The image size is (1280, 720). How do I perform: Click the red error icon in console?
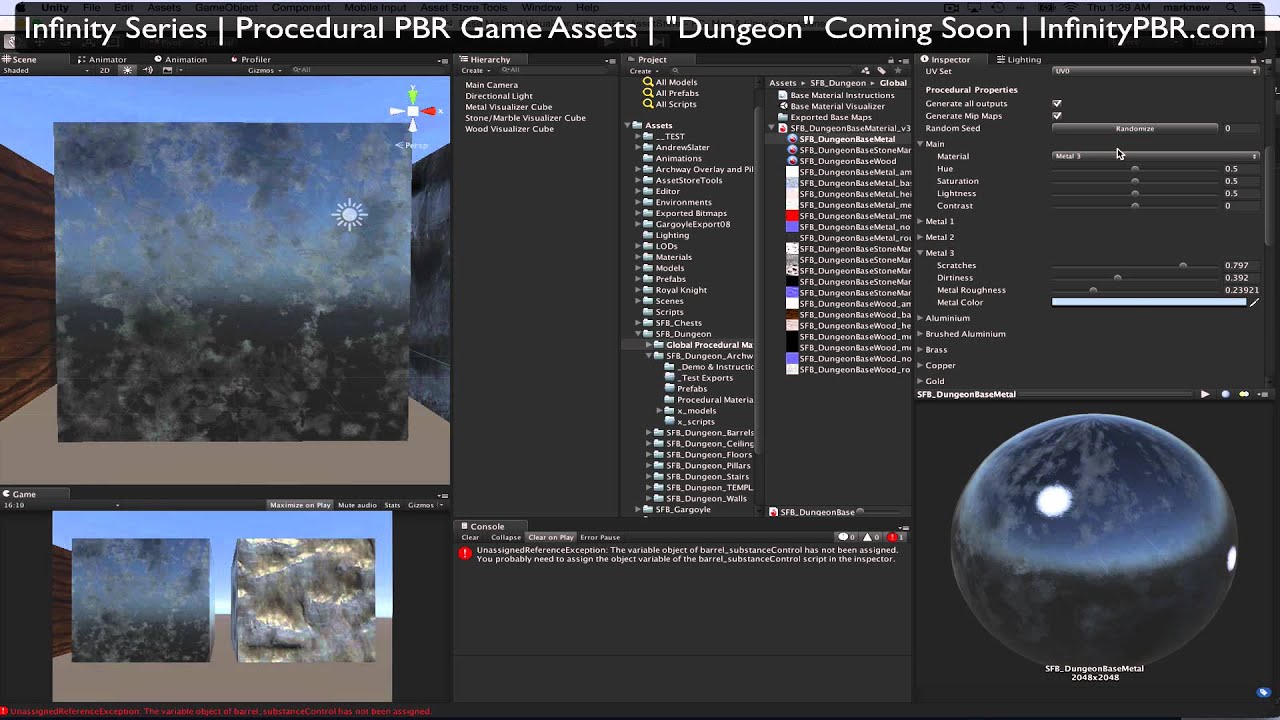click(465, 553)
